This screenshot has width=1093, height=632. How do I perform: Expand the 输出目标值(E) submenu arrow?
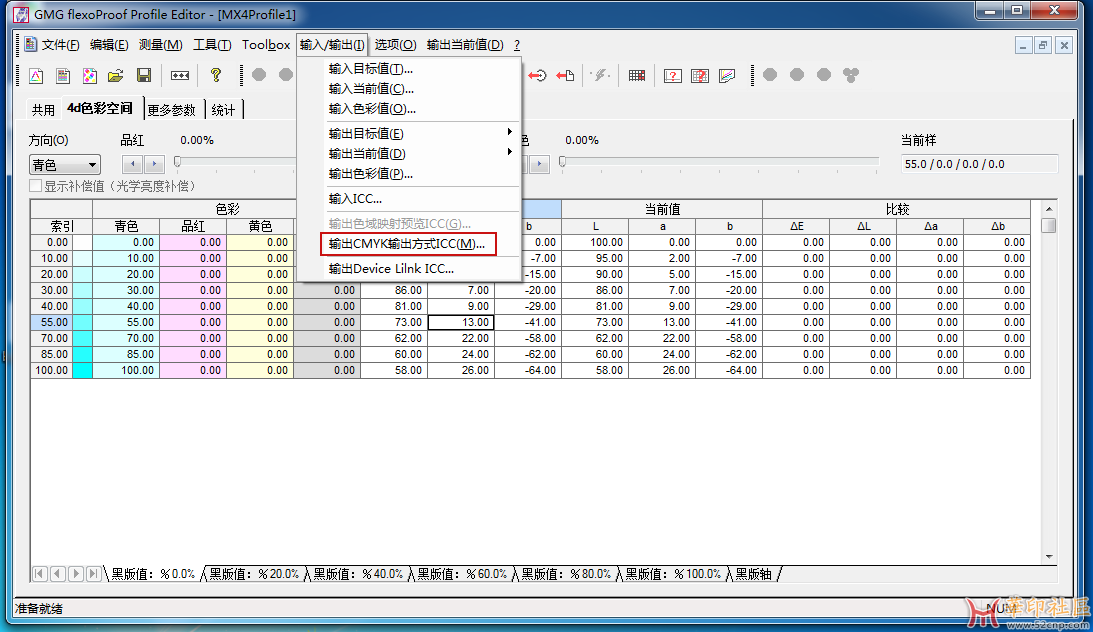[510, 132]
